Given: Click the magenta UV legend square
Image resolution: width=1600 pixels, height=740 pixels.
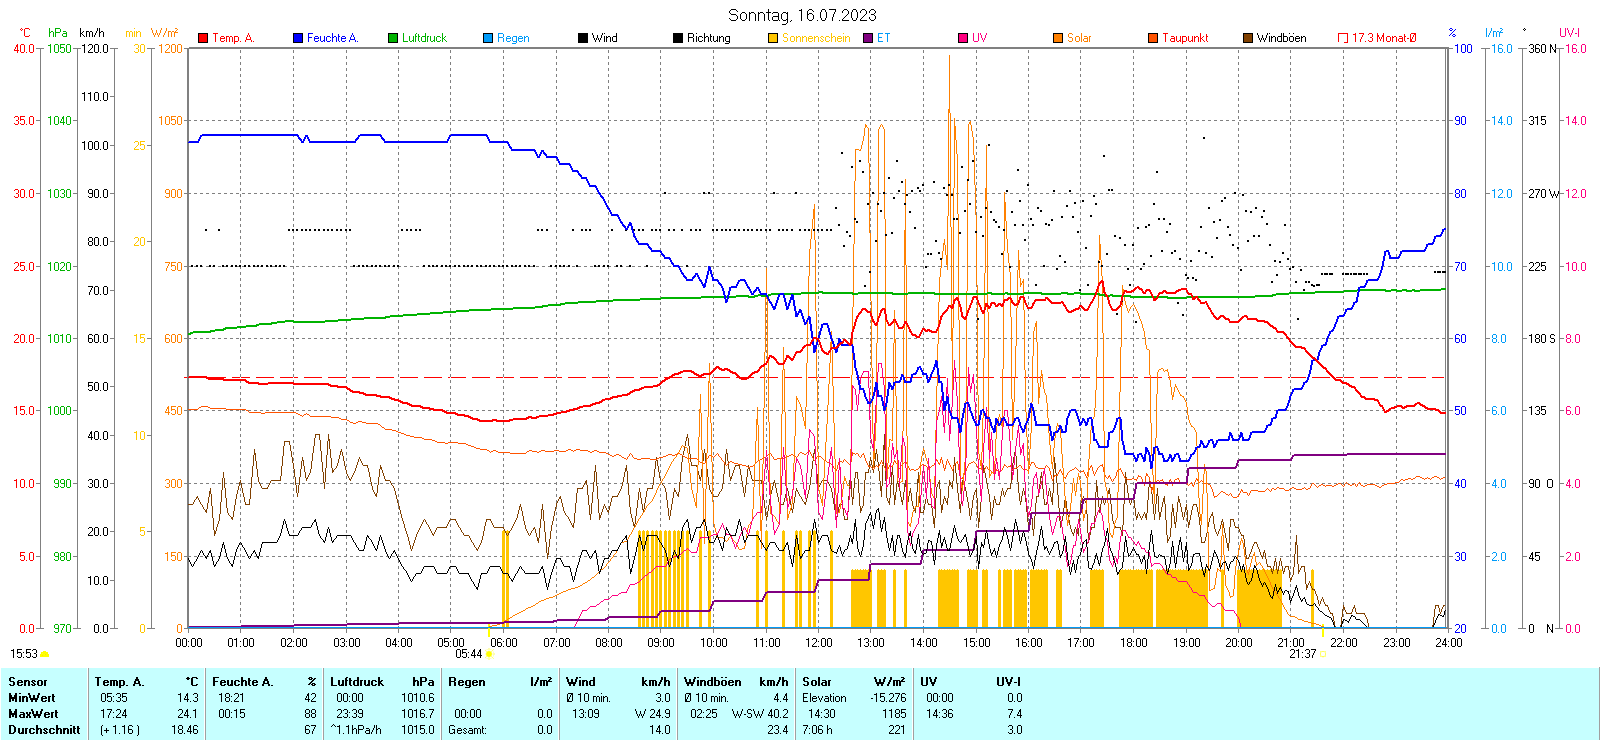Looking at the screenshot, I should tap(963, 38).
